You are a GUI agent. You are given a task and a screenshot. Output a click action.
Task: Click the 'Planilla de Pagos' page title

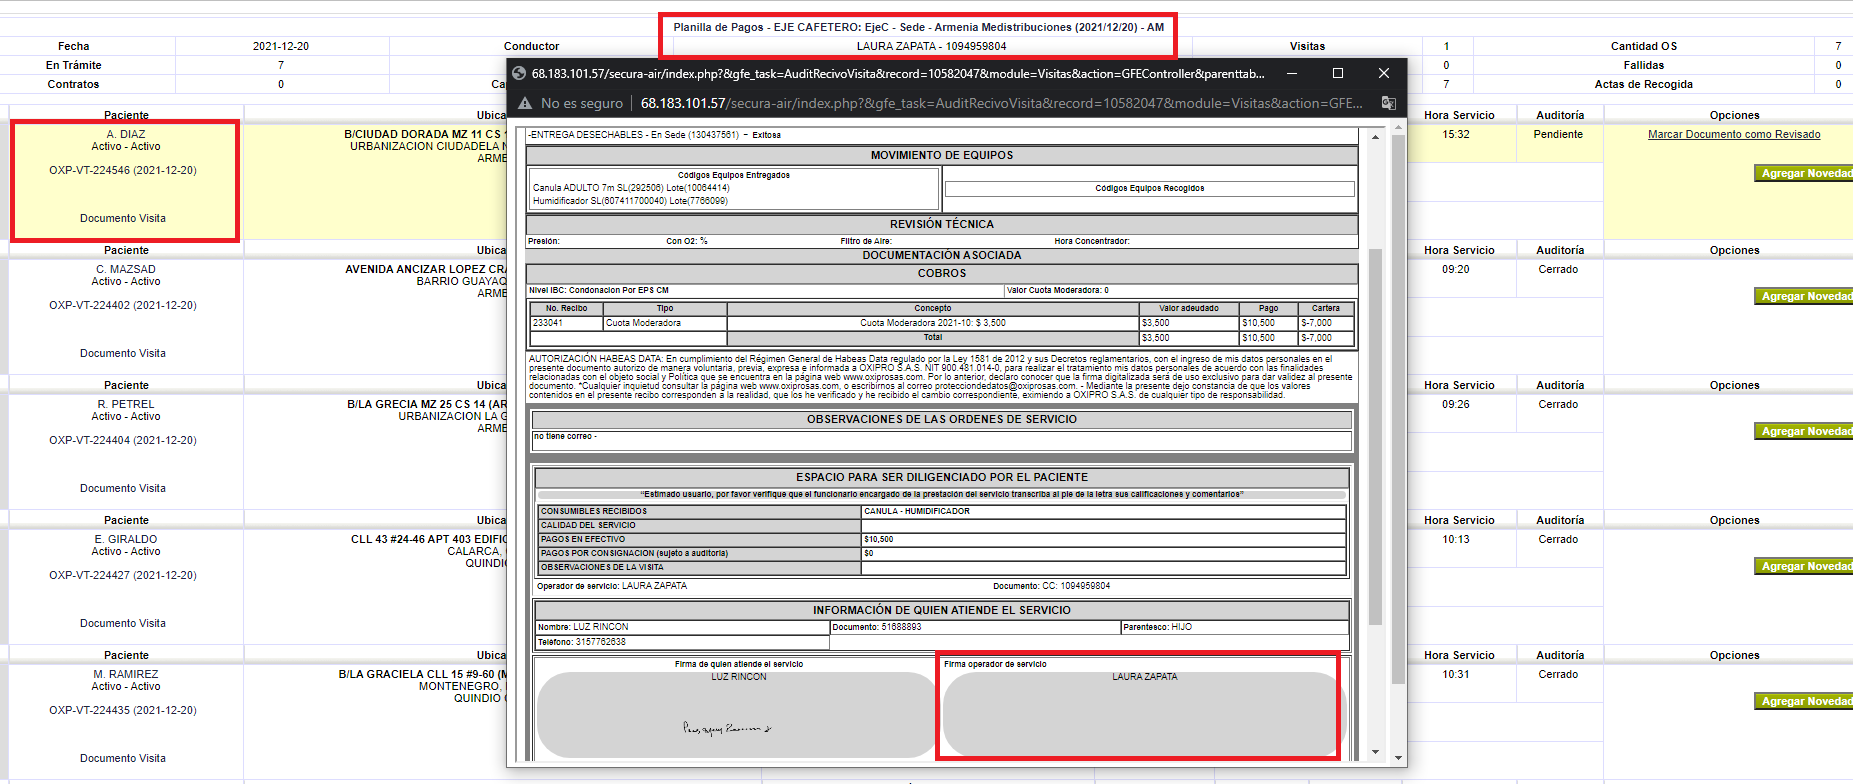(918, 27)
